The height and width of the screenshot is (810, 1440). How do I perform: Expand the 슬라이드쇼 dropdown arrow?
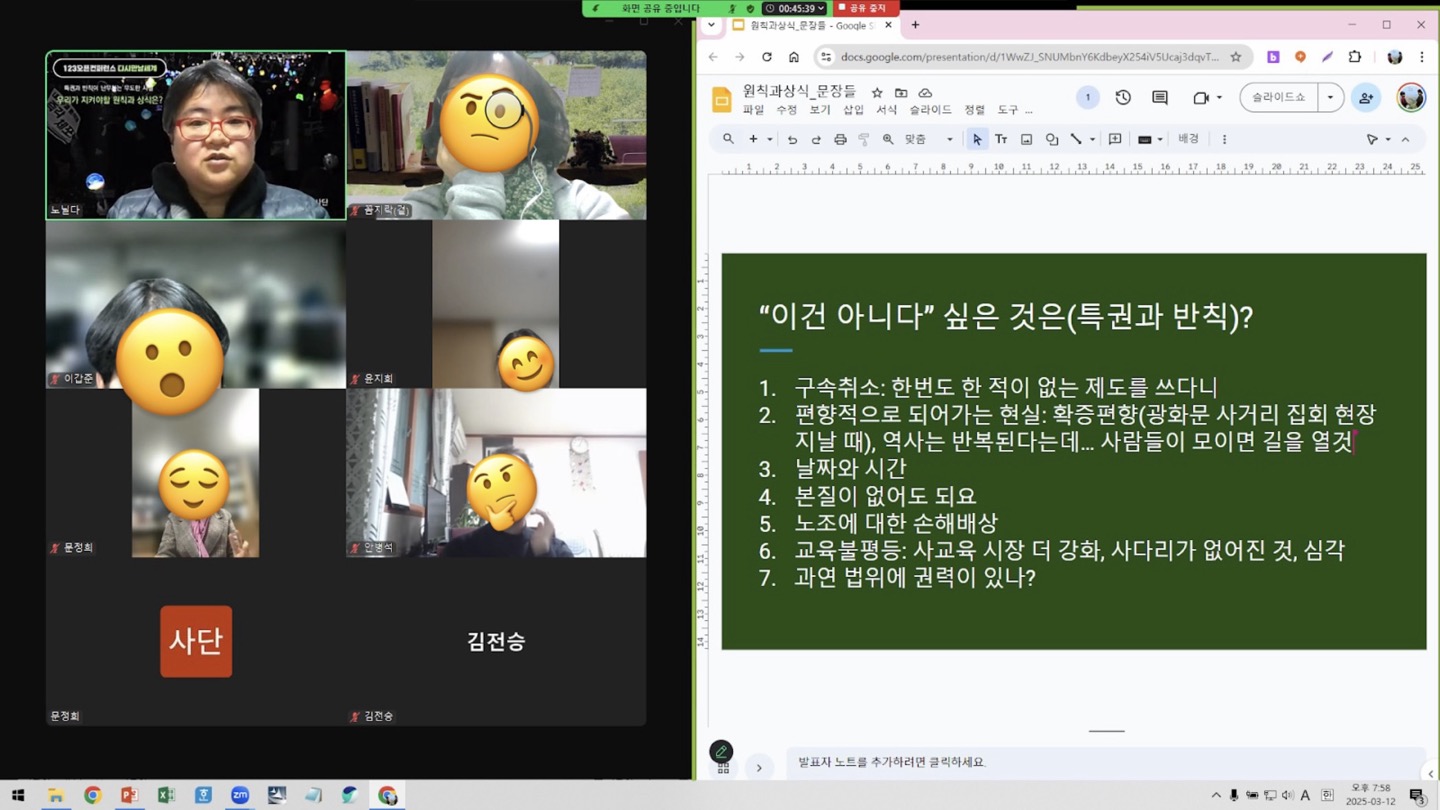pos(1330,97)
